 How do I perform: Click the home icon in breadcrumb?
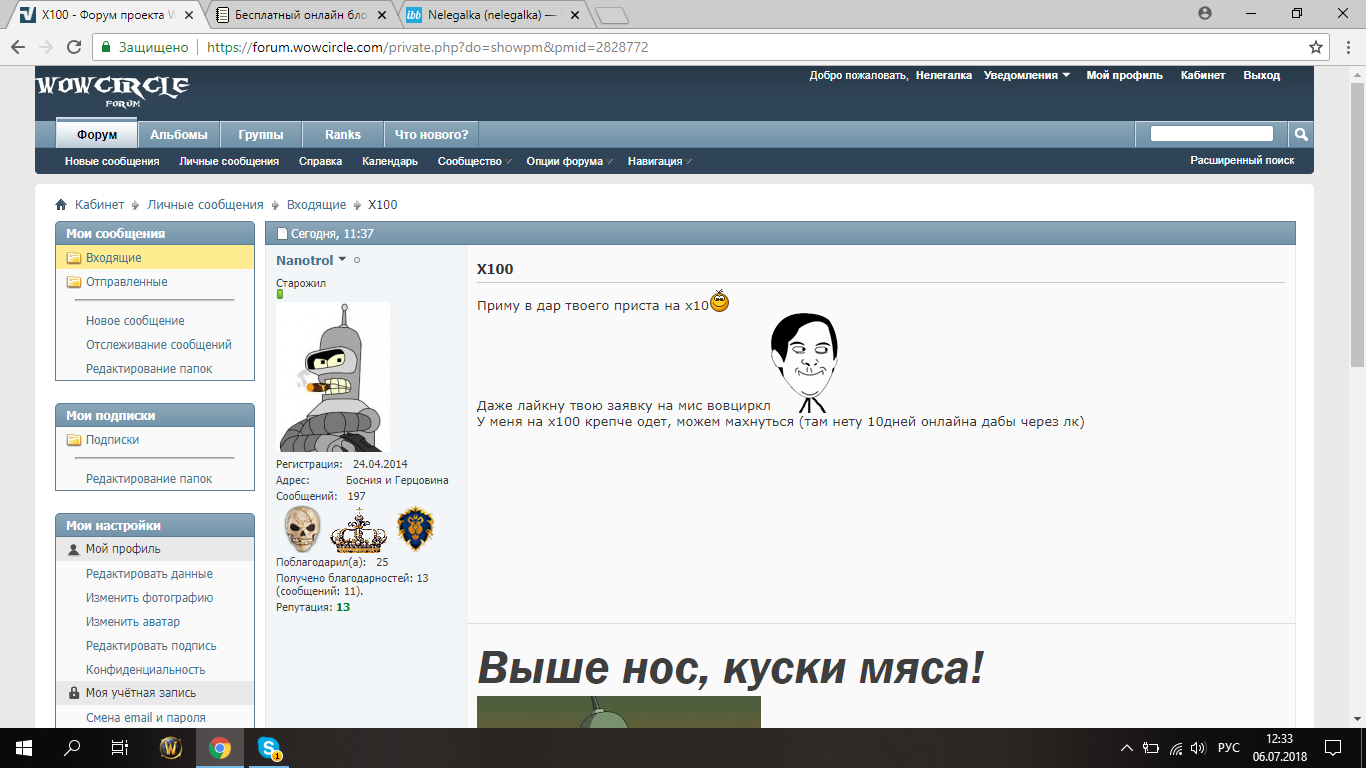click(61, 205)
